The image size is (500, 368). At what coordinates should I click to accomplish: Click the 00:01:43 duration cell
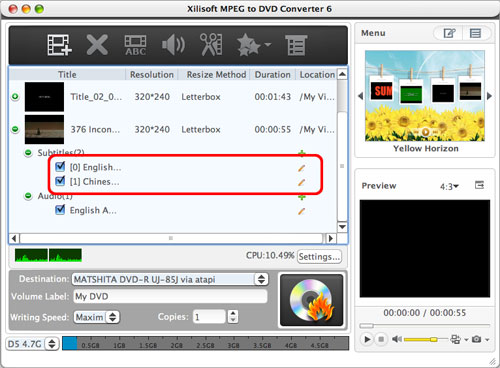(x=272, y=97)
